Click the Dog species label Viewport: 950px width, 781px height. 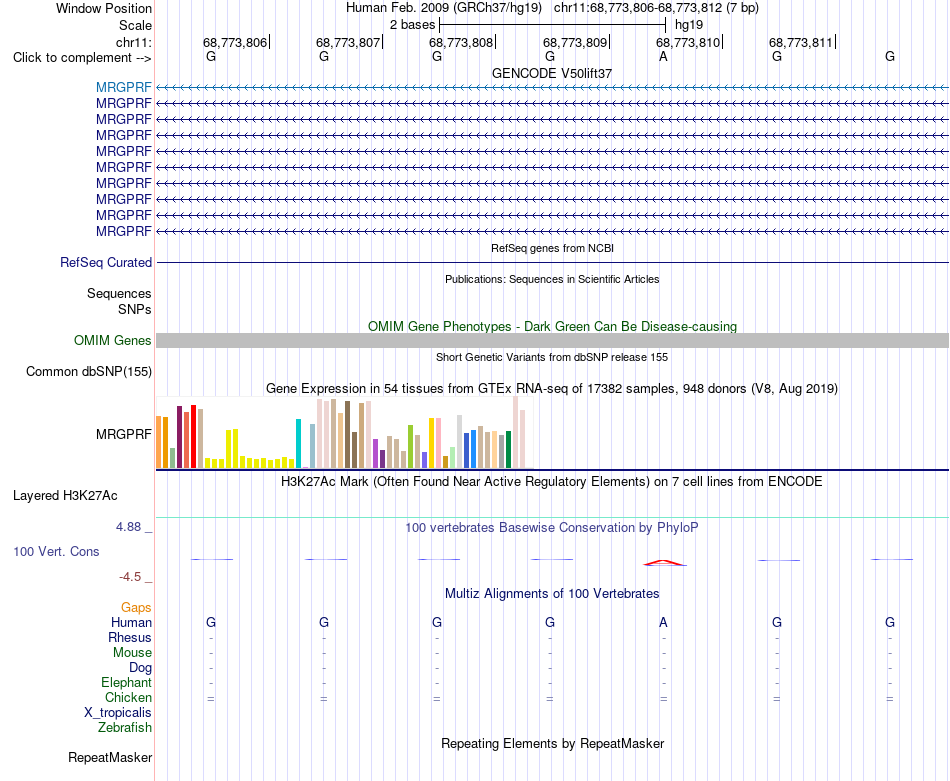140,668
